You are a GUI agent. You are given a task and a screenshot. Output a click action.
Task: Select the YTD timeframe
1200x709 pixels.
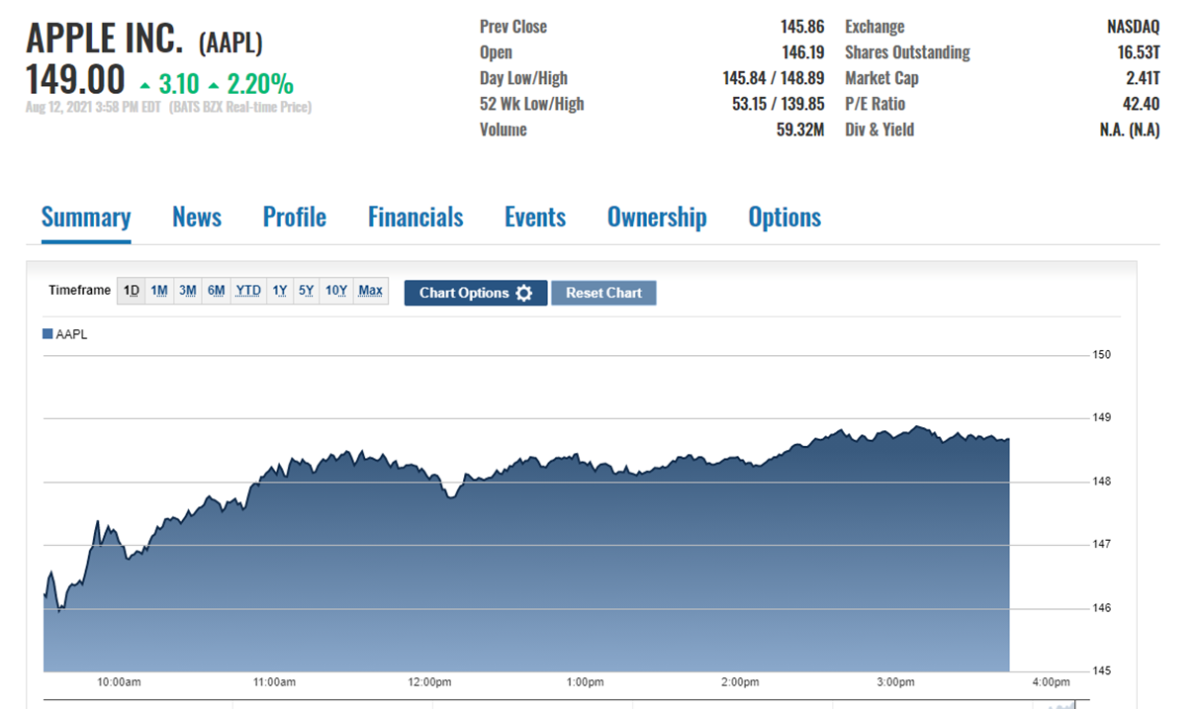[248, 291]
